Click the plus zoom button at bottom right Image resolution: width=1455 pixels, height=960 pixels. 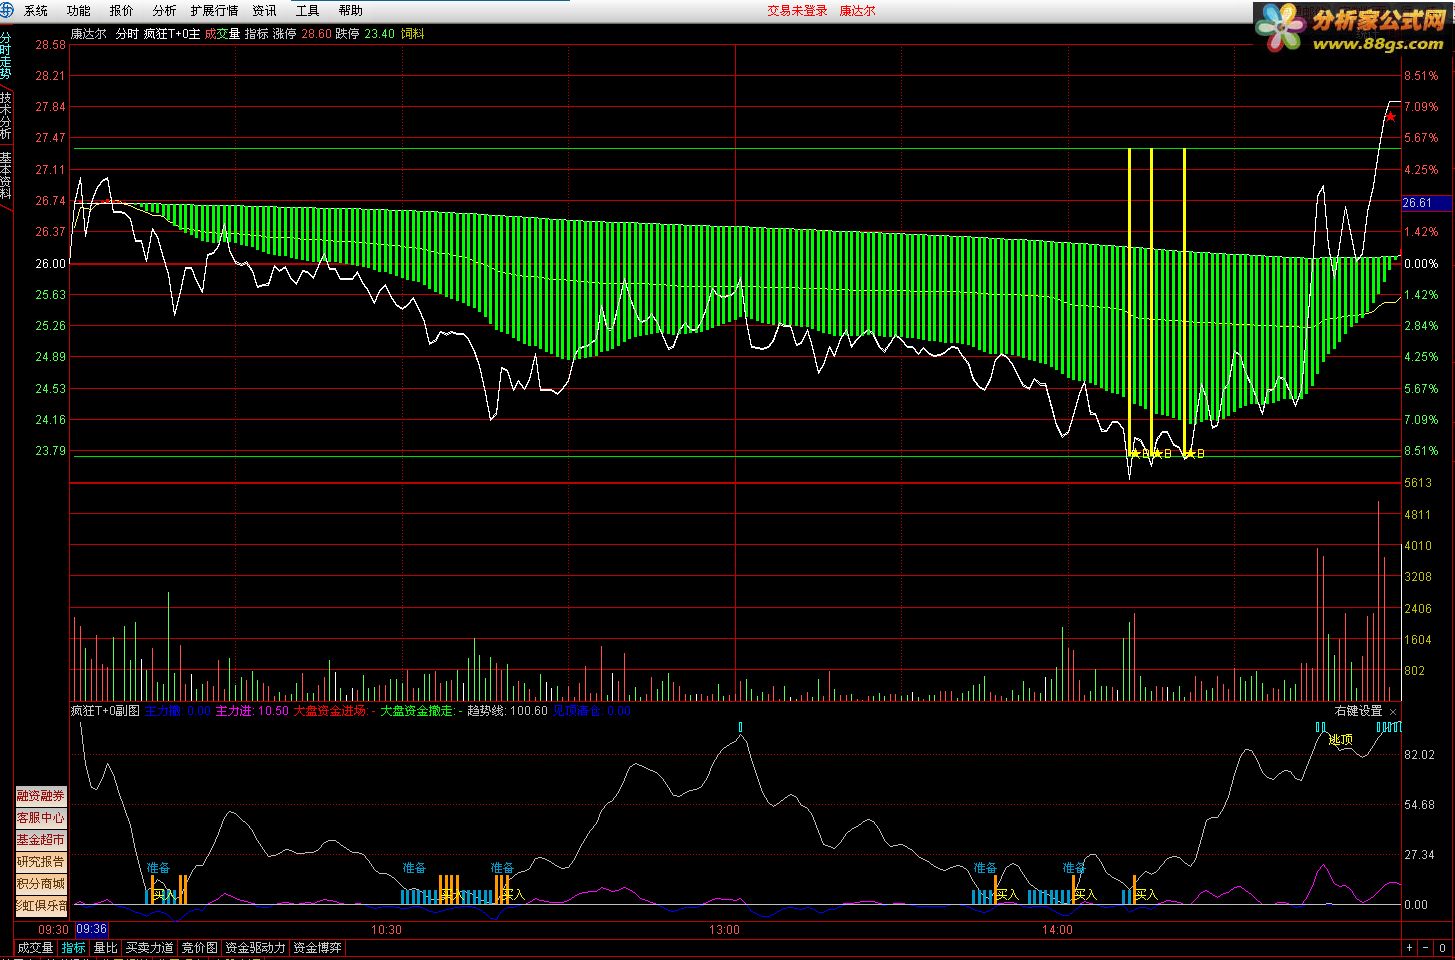(1410, 948)
